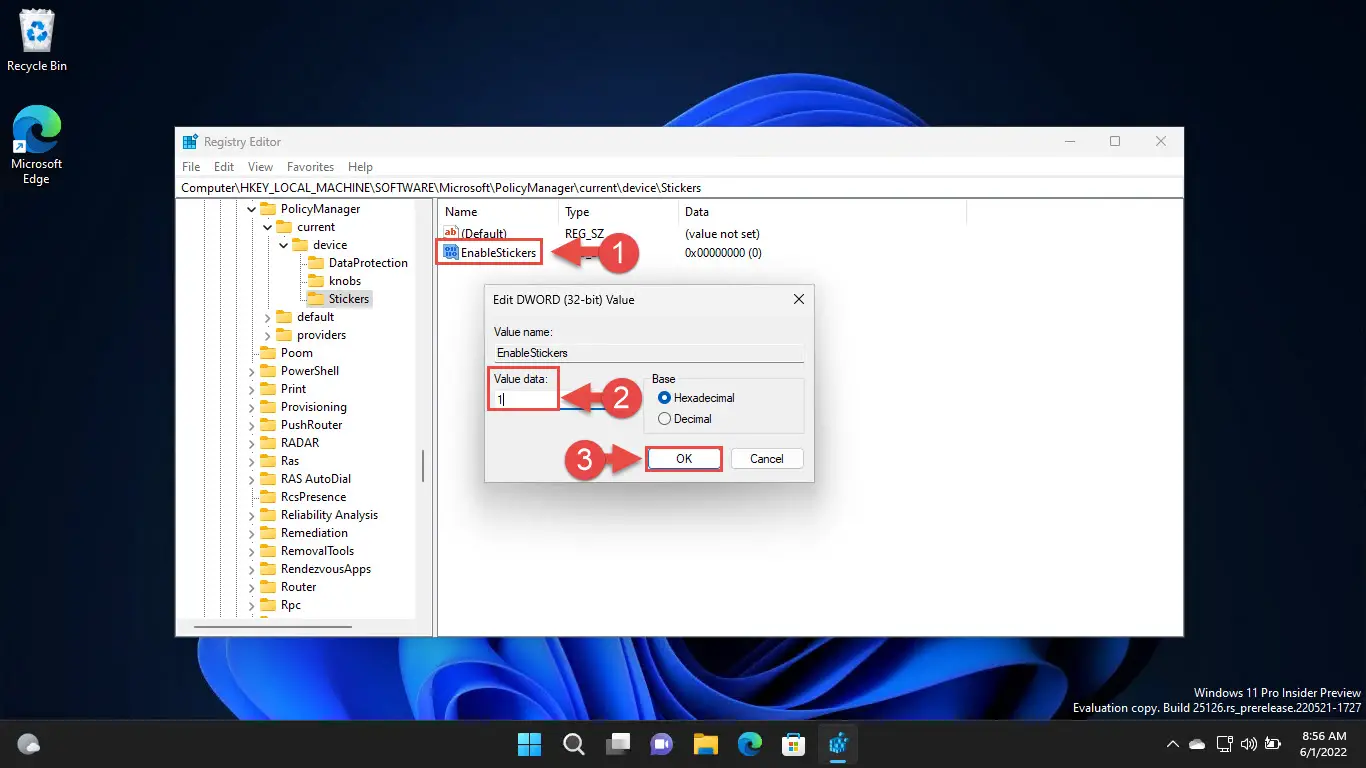The image size is (1366, 768).
Task: Click the Stickers folder icon
Action: tap(315, 299)
